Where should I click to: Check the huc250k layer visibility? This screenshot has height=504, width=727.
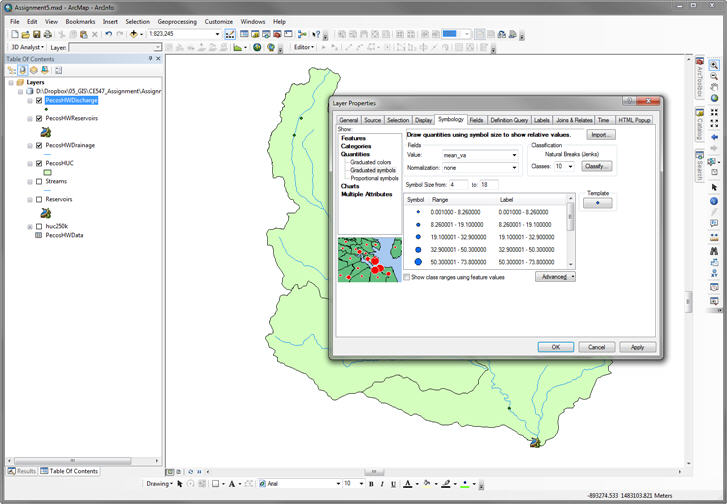coord(39,226)
